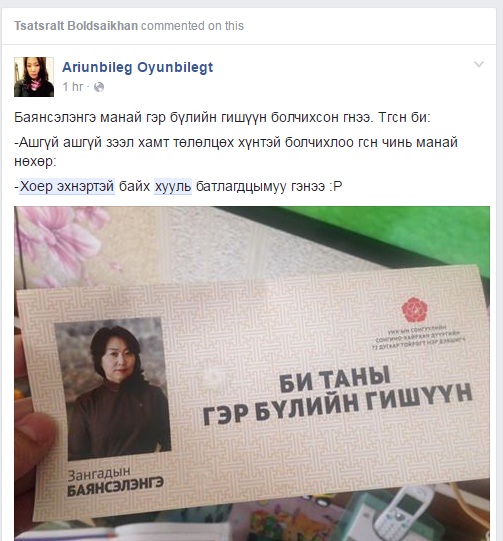This screenshot has width=503, height=541.
Task: Click the "commented on this" header text
Action: tap(193, 26)
